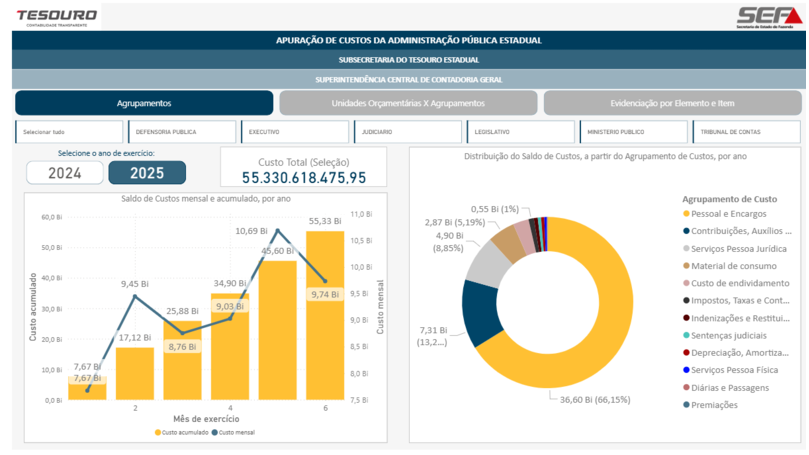Select the 2024 fiscal year option
809x455 pixels.
64,173
